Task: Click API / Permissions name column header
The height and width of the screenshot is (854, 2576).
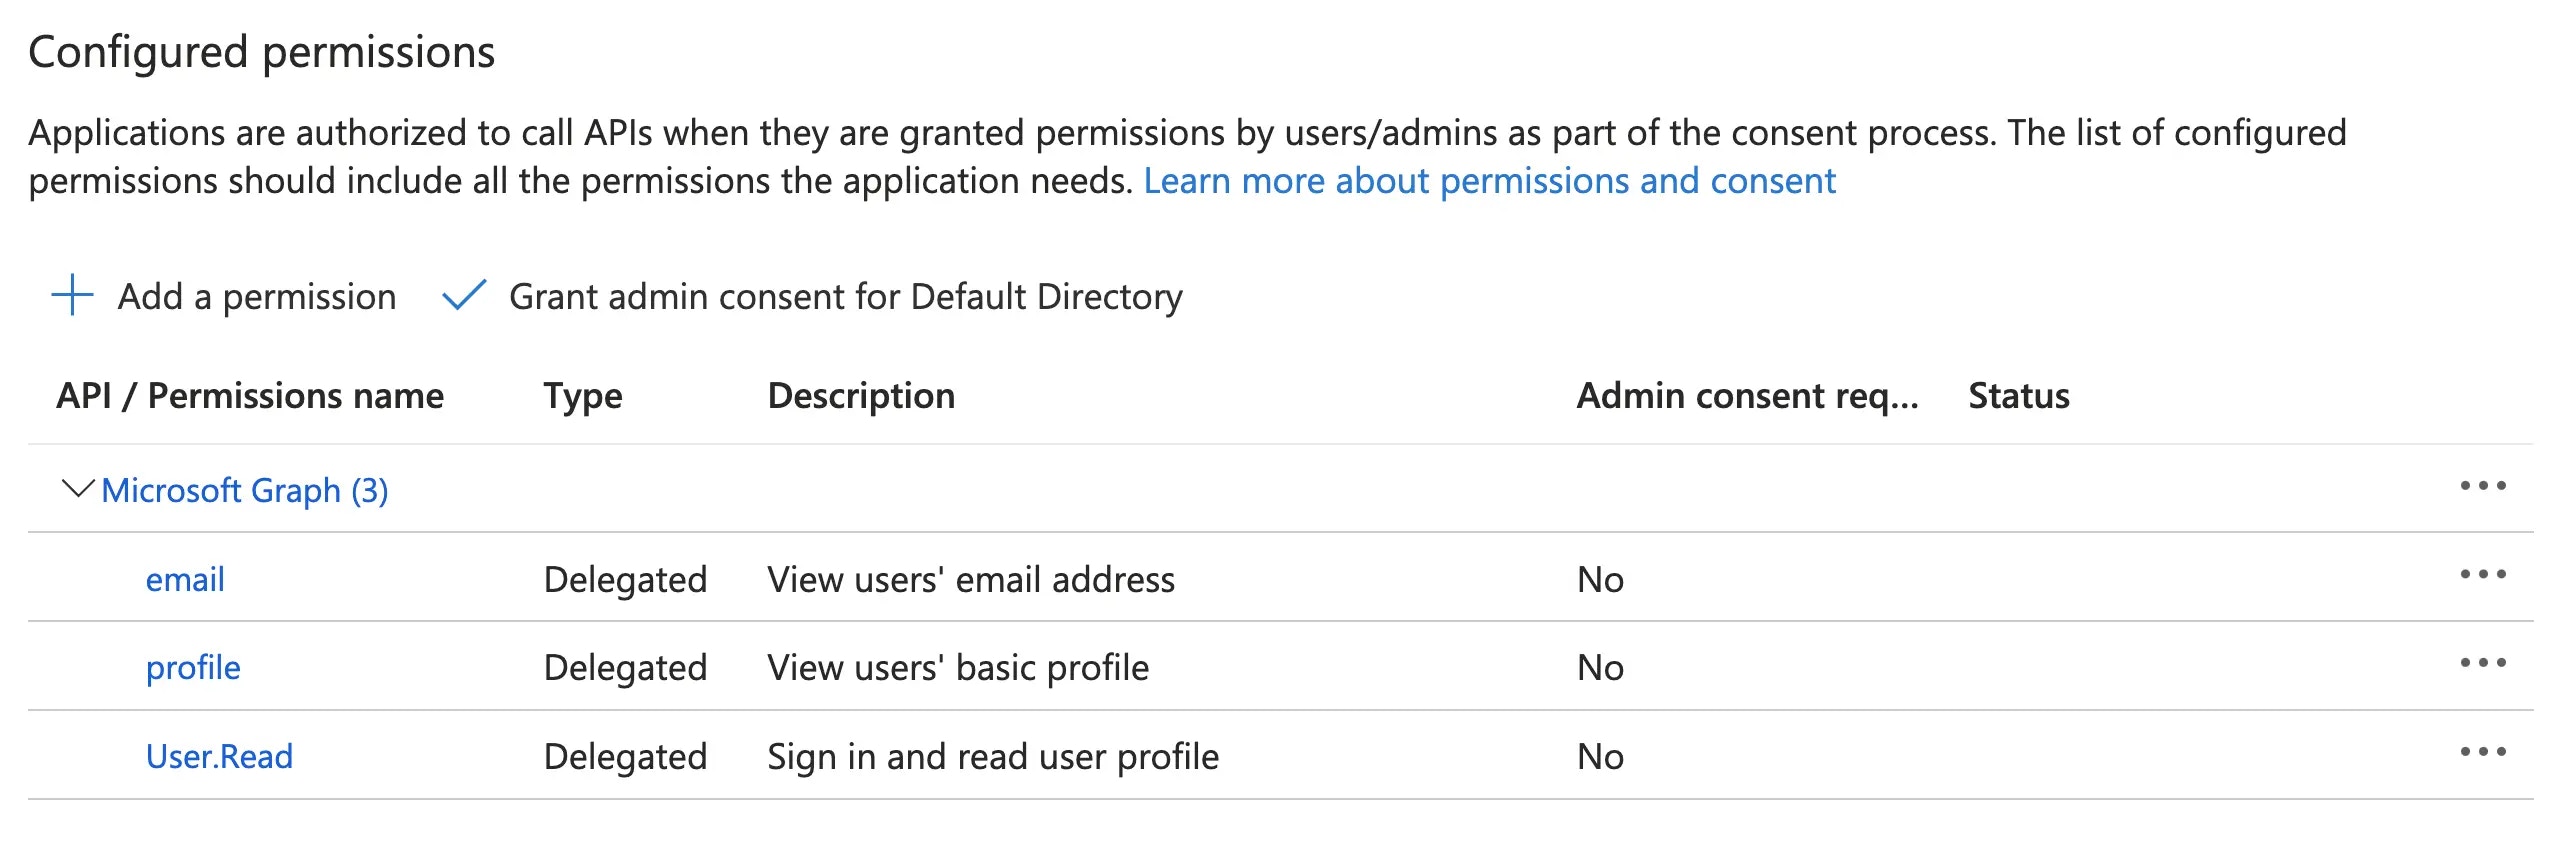Action: (250, 396)
